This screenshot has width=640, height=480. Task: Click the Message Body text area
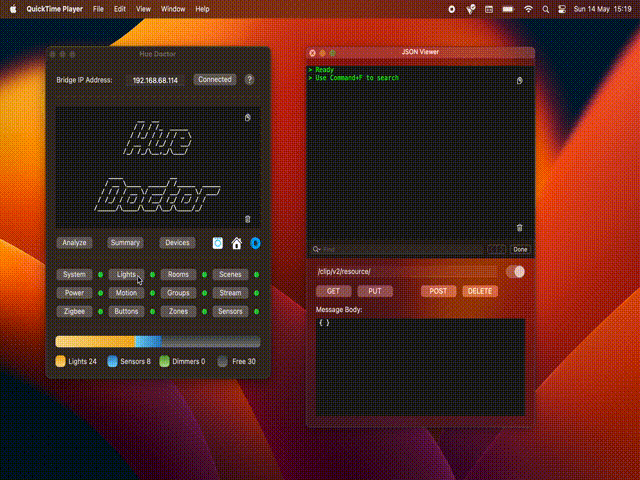420,367
